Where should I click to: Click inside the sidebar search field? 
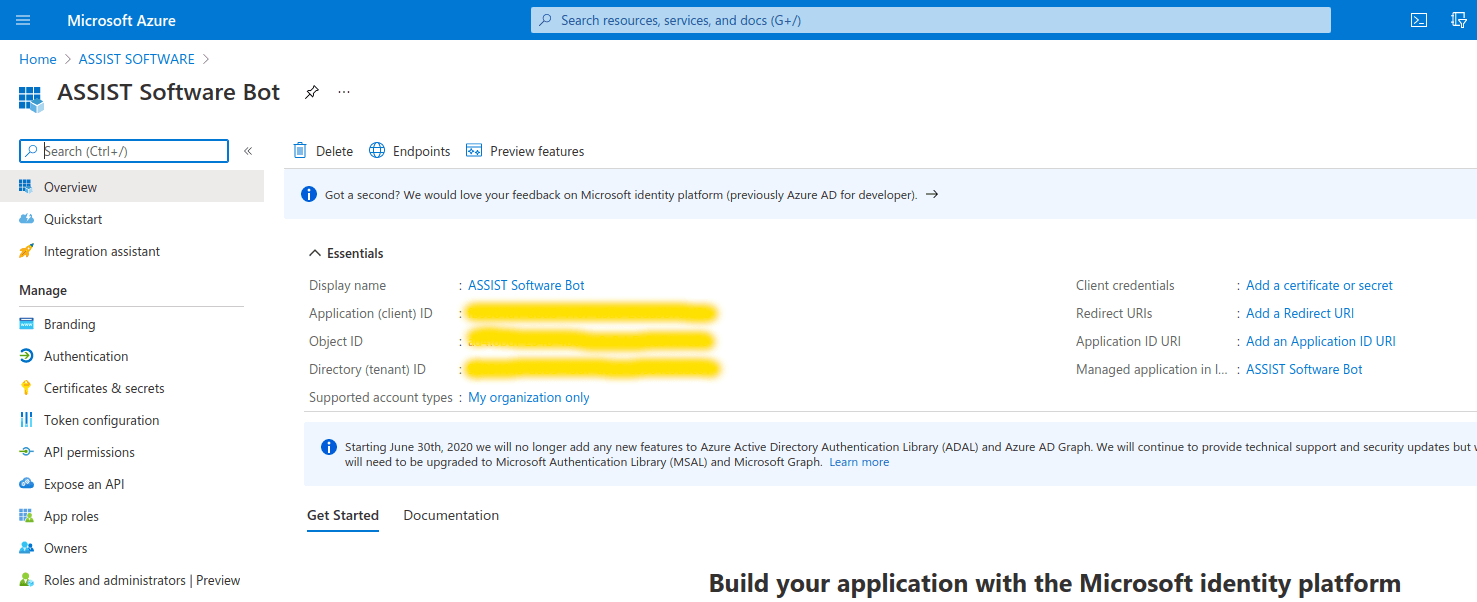tap(123, 150)
